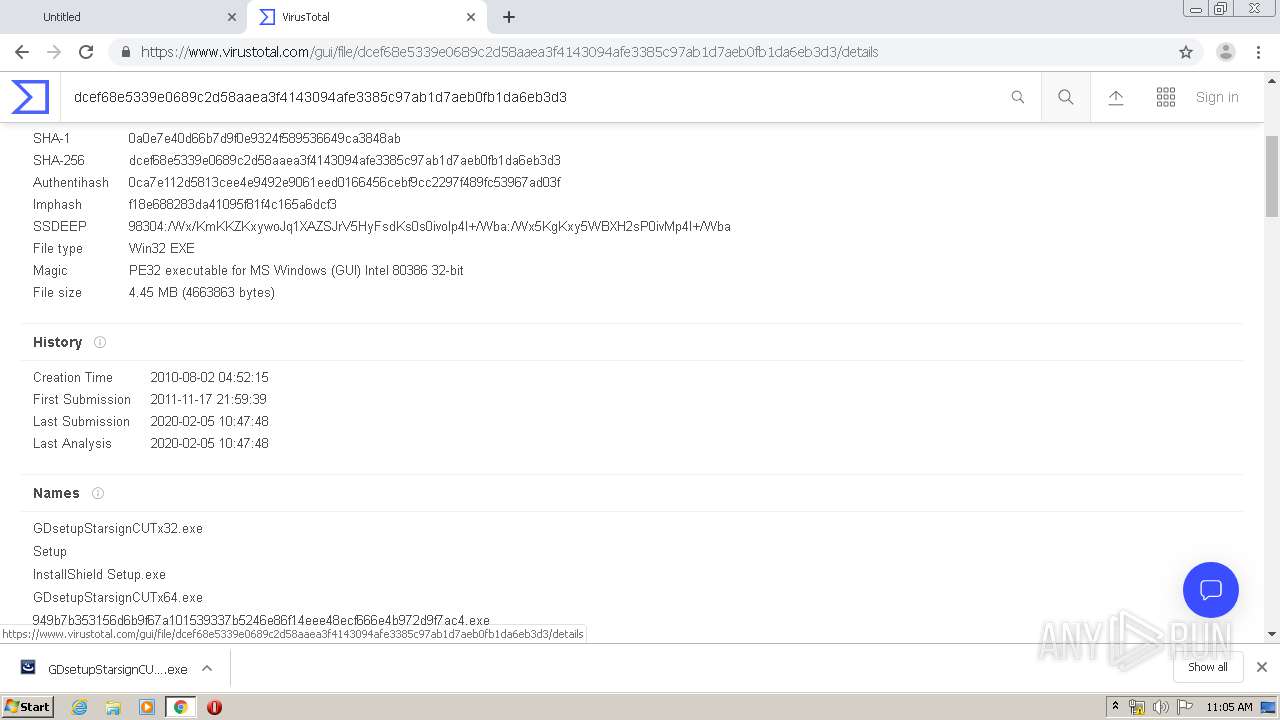Open the GDsetupStarsignCU....exe download item
Image resolution: width=1280 pixels, height=720 pixels.
[105, 669]
